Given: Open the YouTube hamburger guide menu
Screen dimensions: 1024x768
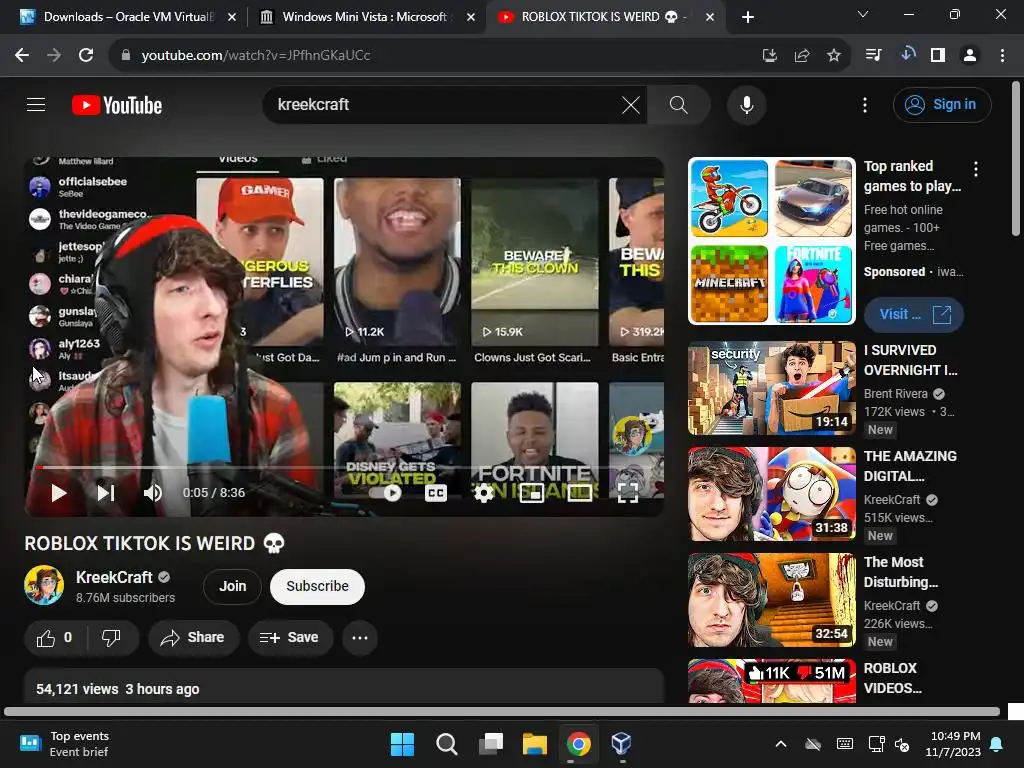Looking at the screenshot, I should click(36, 104).
